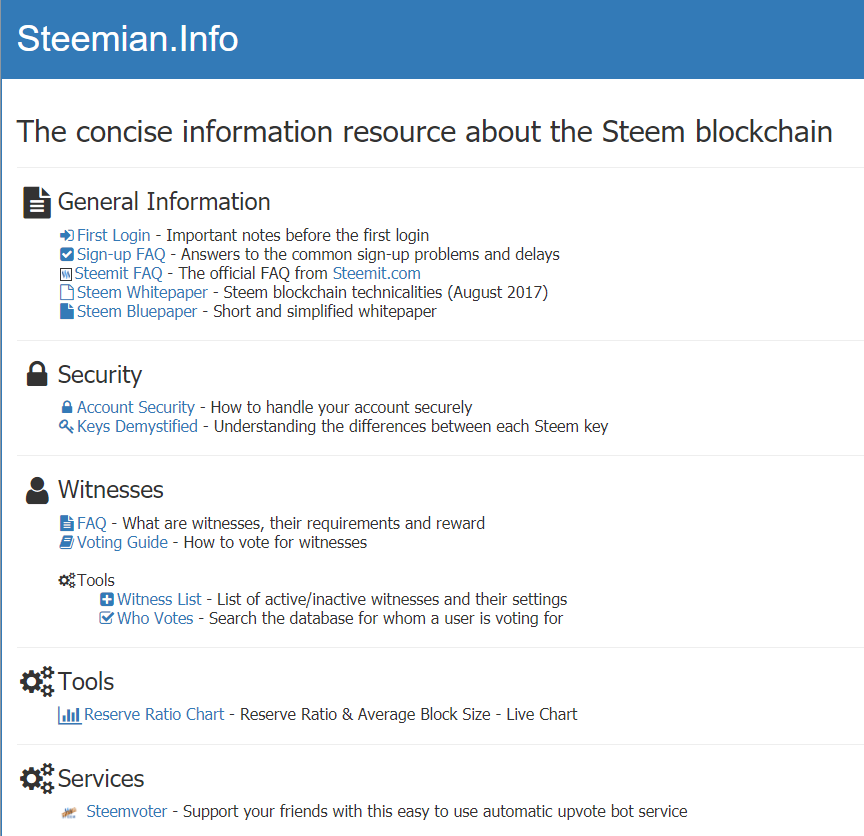Open the Steemit.com link
The width and height of the screenshot is (864, 836).
[x=376, y=274]
